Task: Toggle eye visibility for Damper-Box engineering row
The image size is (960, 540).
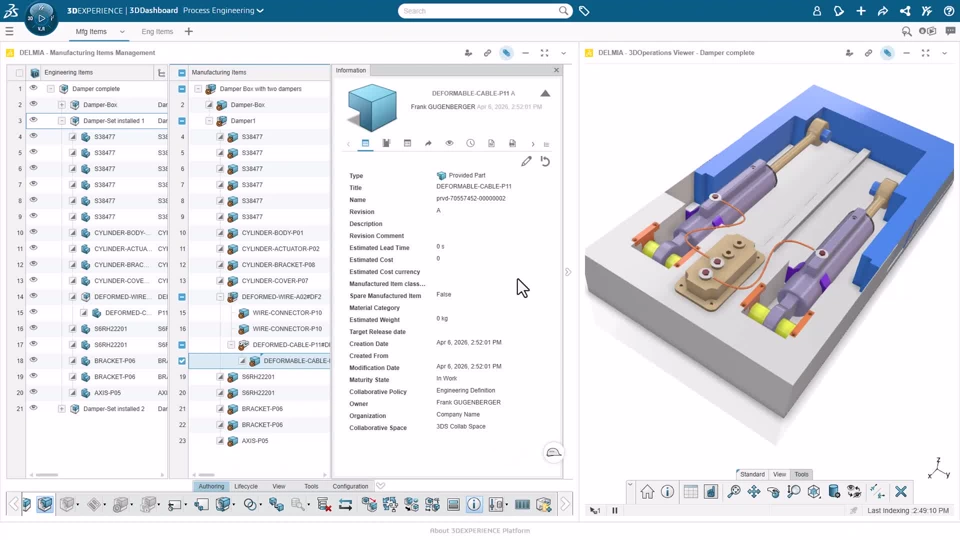Action: click(34, 104)
